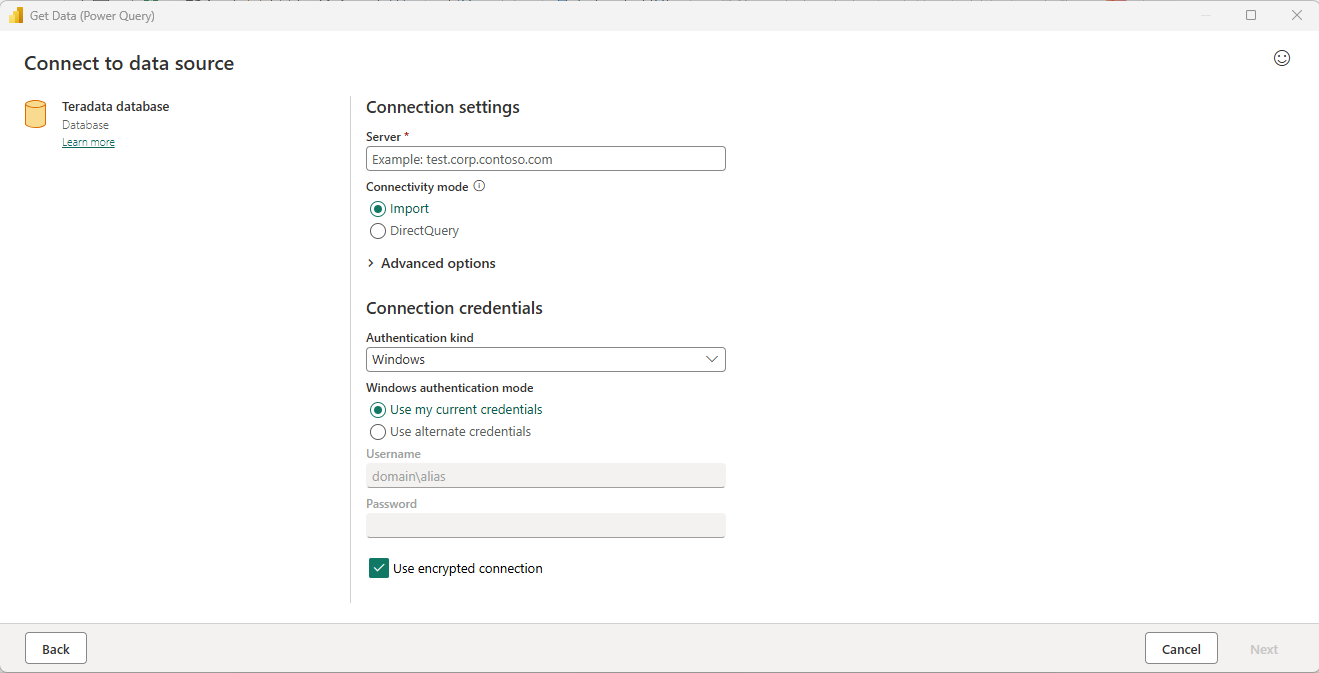Viewport: 1319px width, 673px height.
Task: Click the Teradata database cylinder icon
Action: click(x=35, y=114)
